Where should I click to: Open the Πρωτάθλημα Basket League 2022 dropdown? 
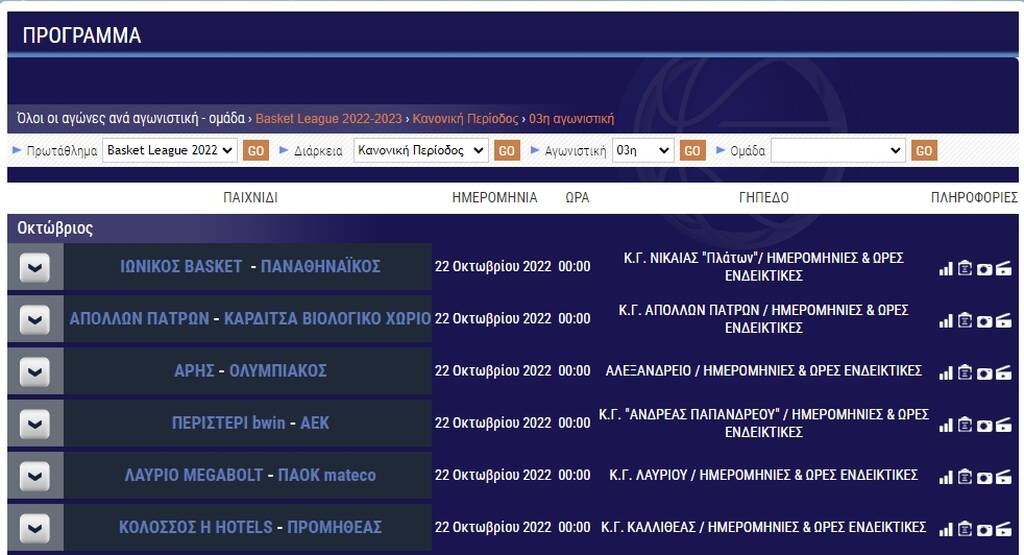coord(170,150)
